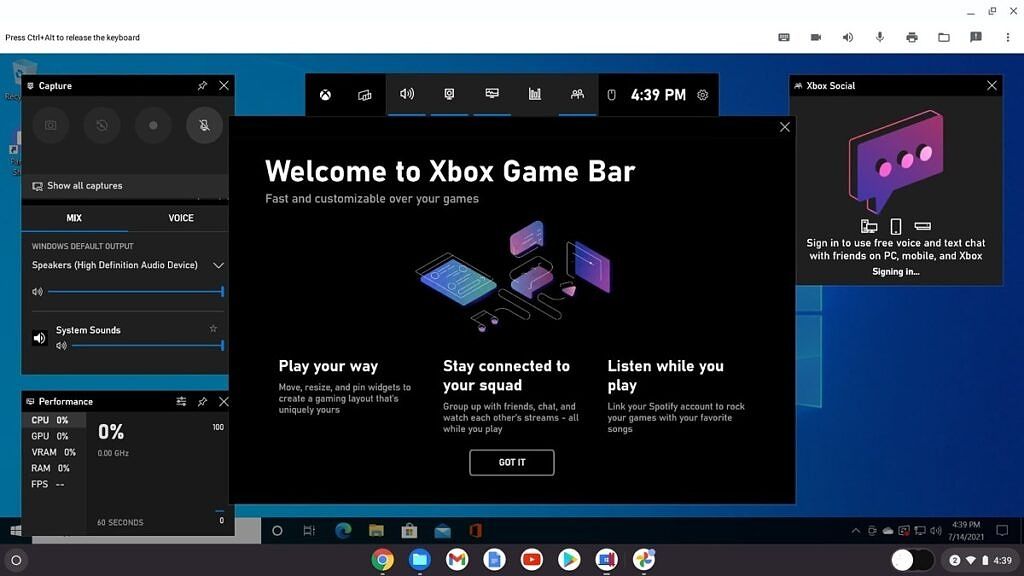The image size is (1024, 576).
Task: Open Game Bar settings with the gear icon
Action: point(702,94)
